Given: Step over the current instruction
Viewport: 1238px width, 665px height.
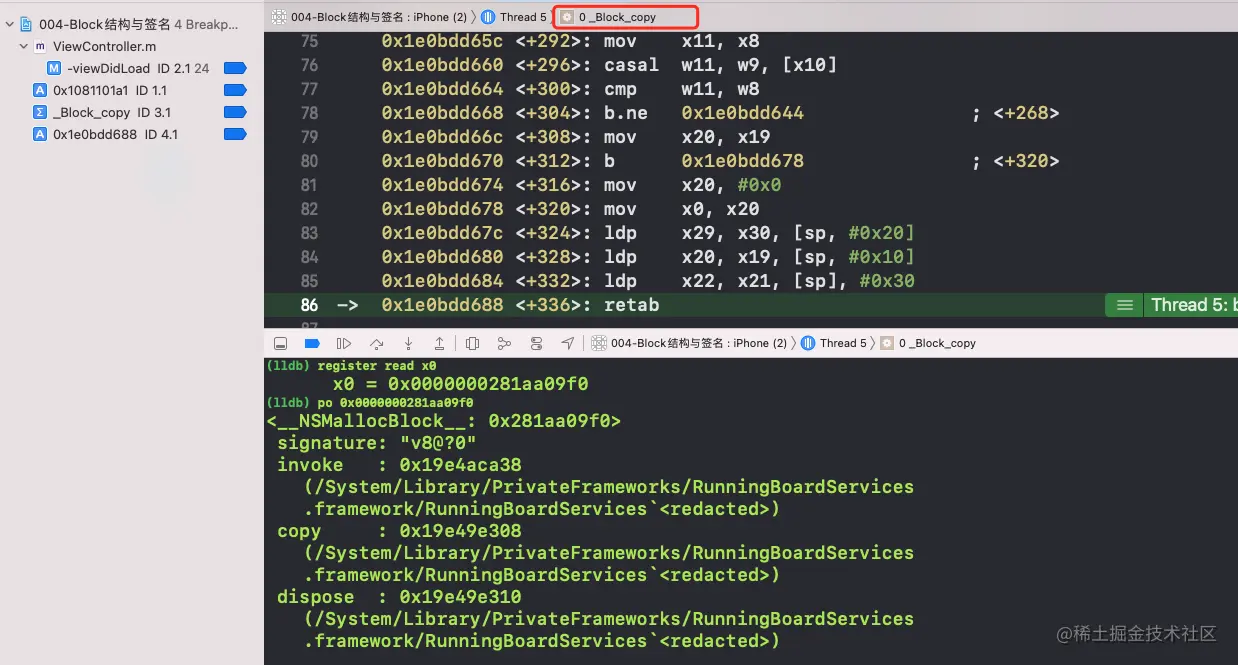Looking at the screenshot, I should pyautogui.click(x=376, y=343).
